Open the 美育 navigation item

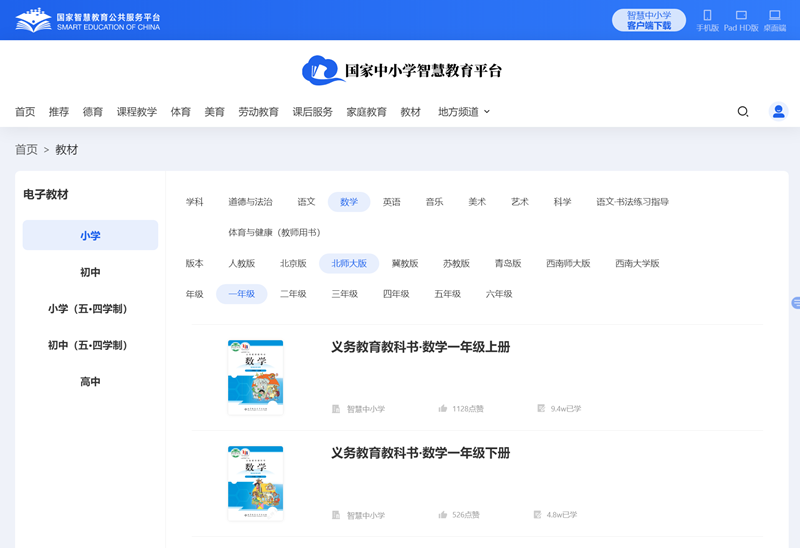(214, 112)
